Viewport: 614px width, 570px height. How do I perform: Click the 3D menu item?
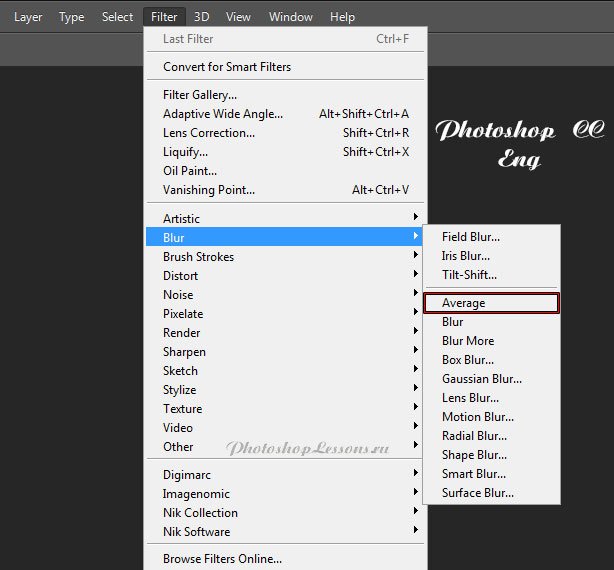[x=202, y=17]
